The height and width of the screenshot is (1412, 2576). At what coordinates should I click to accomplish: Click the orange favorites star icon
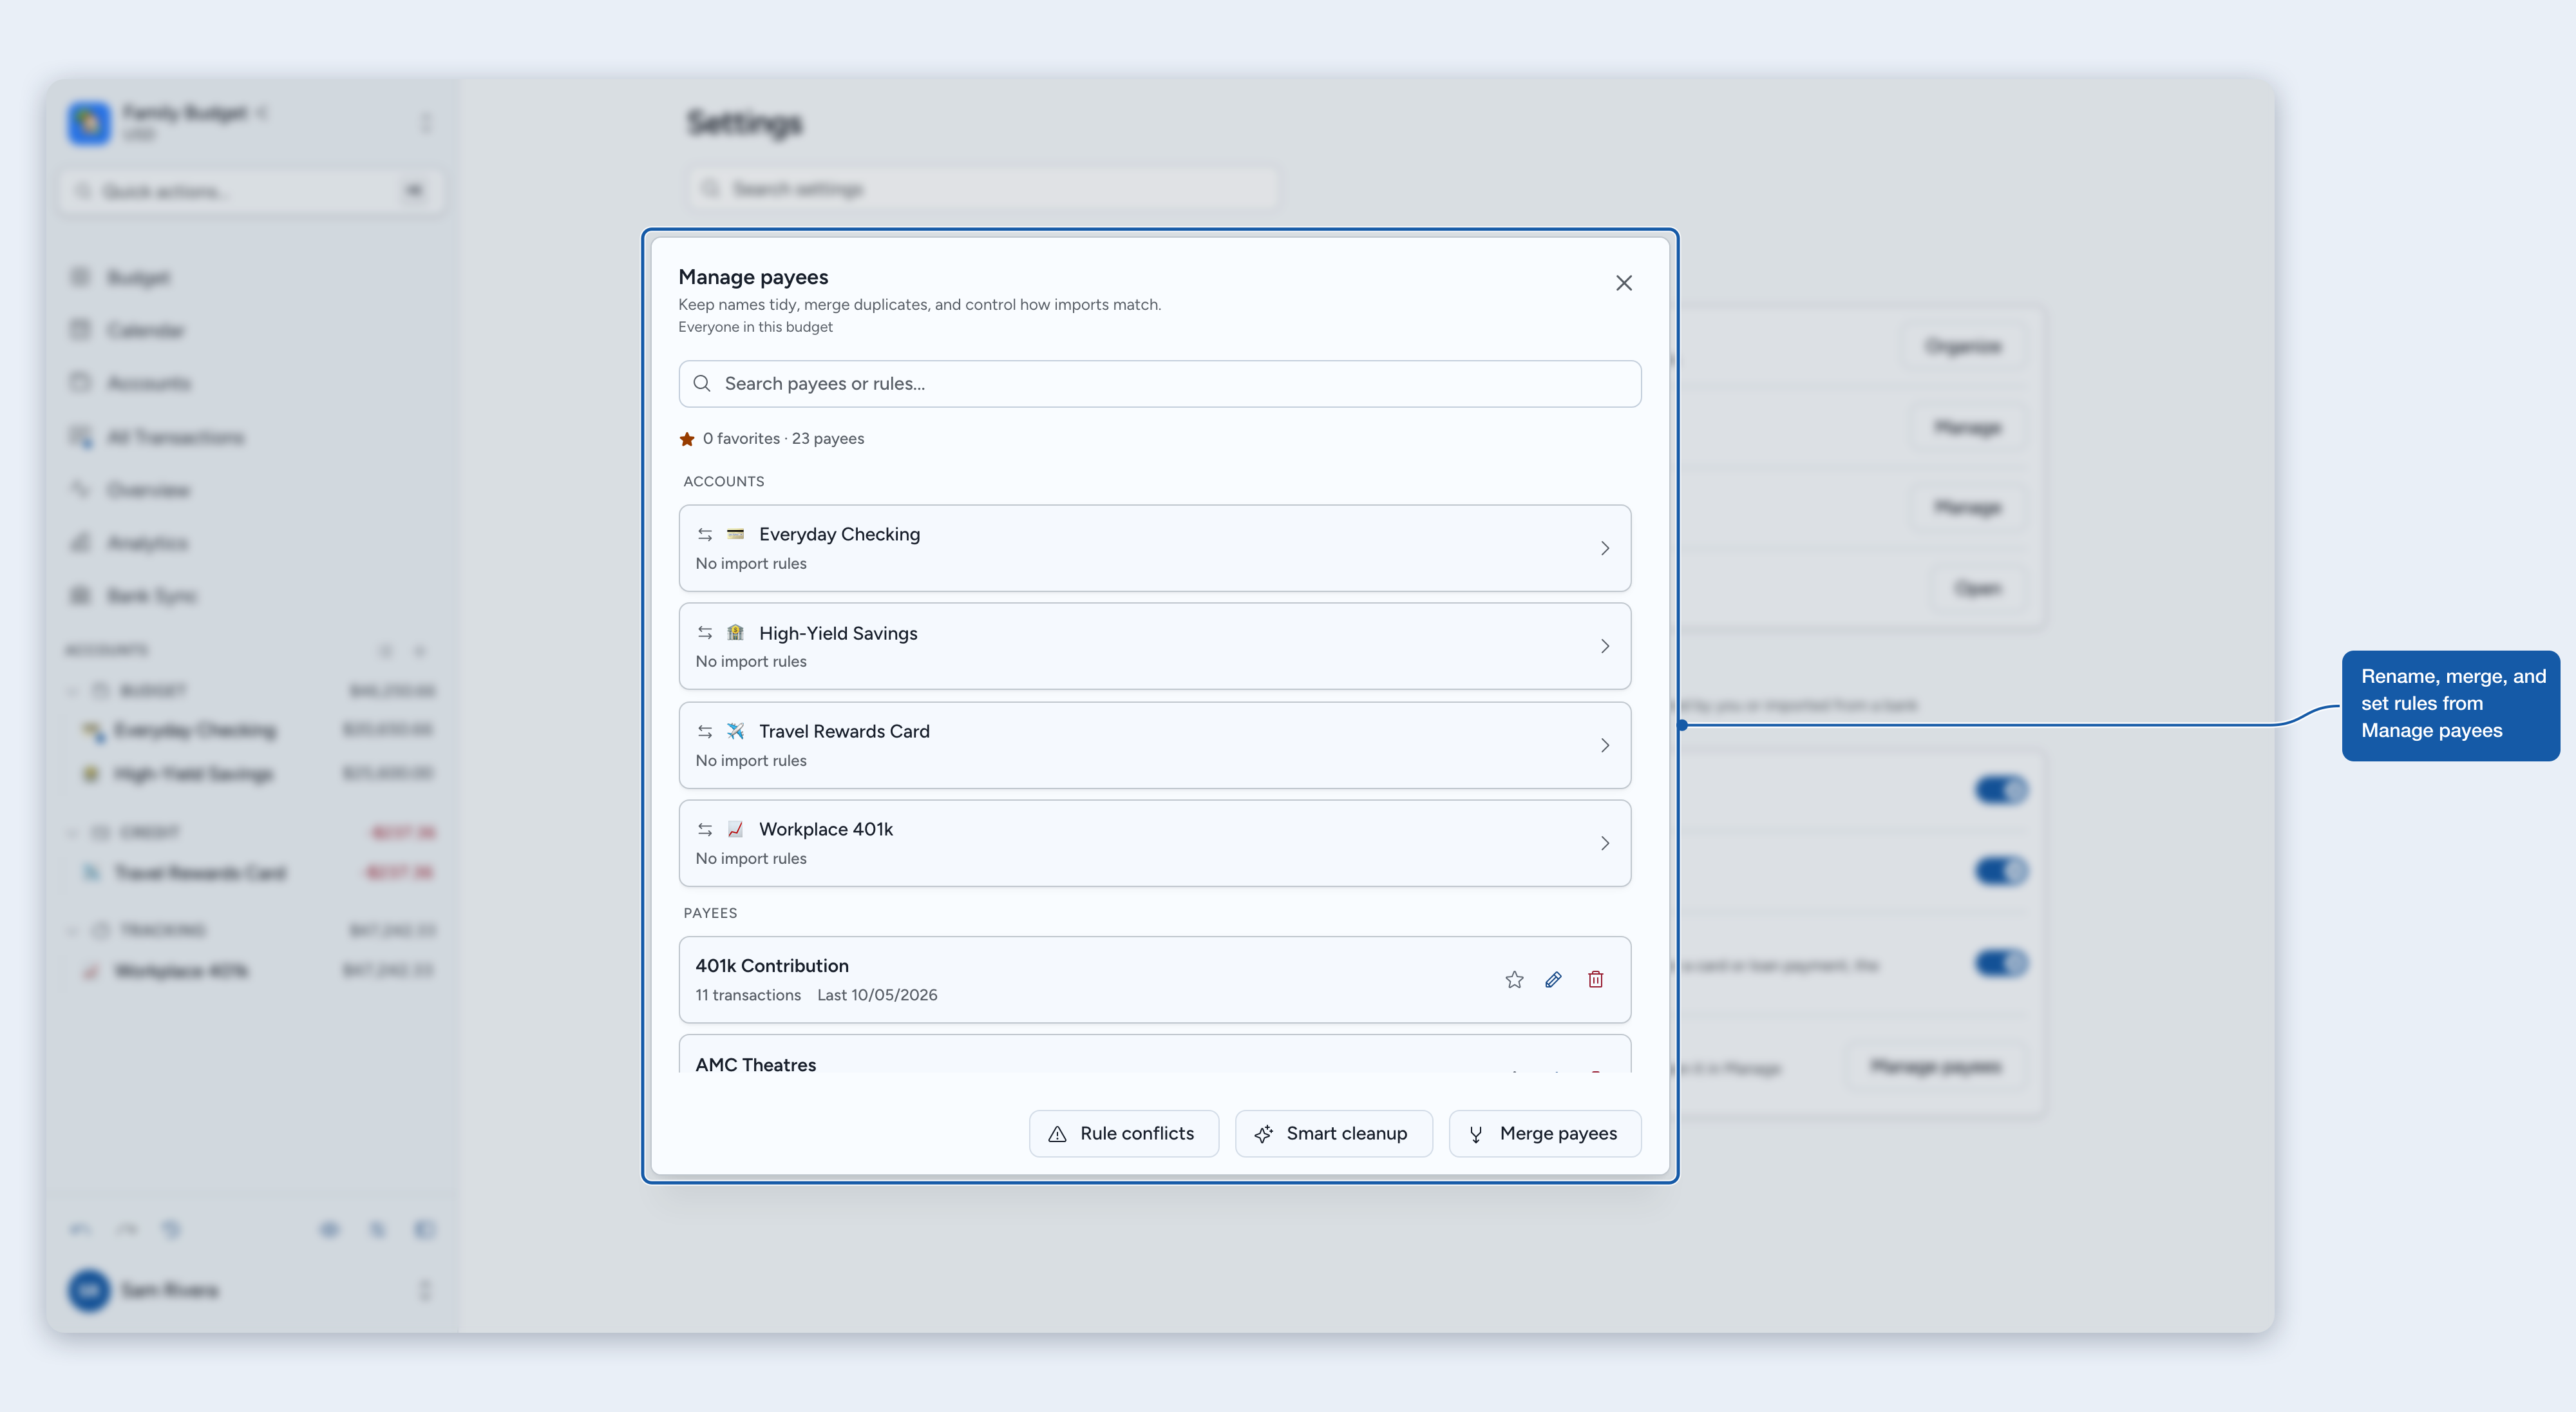687,439
